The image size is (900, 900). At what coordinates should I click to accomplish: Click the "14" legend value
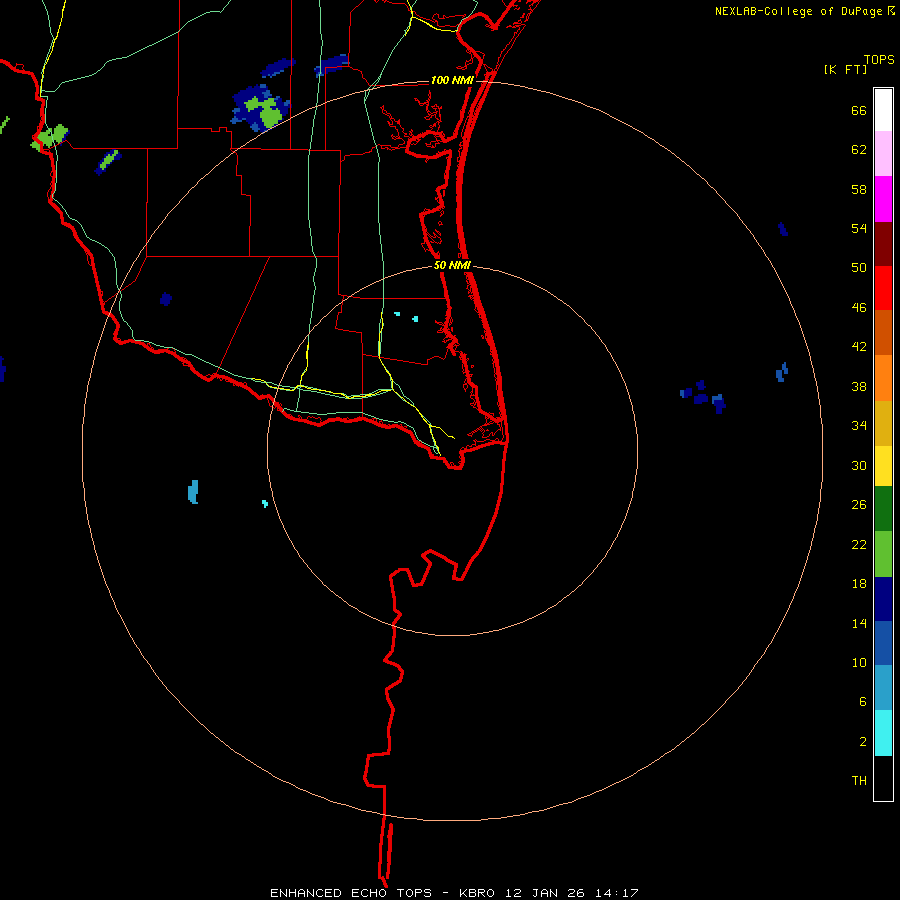click(x=859, y=623)
